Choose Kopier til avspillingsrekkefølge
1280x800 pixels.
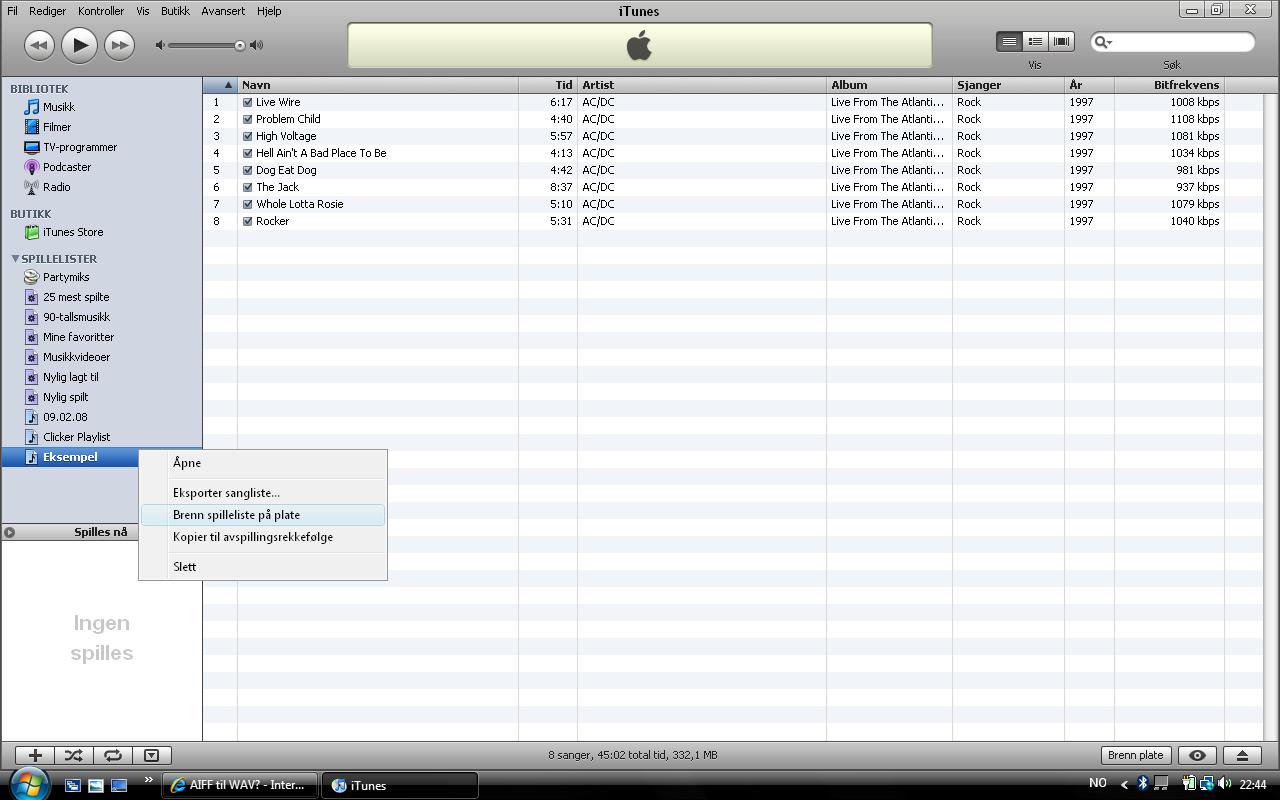coord(263,537)
